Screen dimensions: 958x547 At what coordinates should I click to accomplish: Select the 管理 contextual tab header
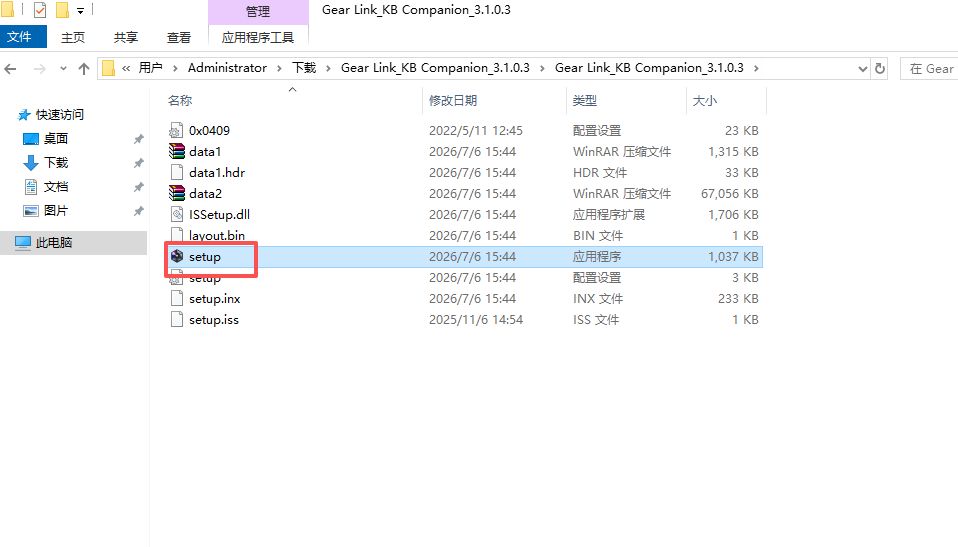tap(258, 11)
